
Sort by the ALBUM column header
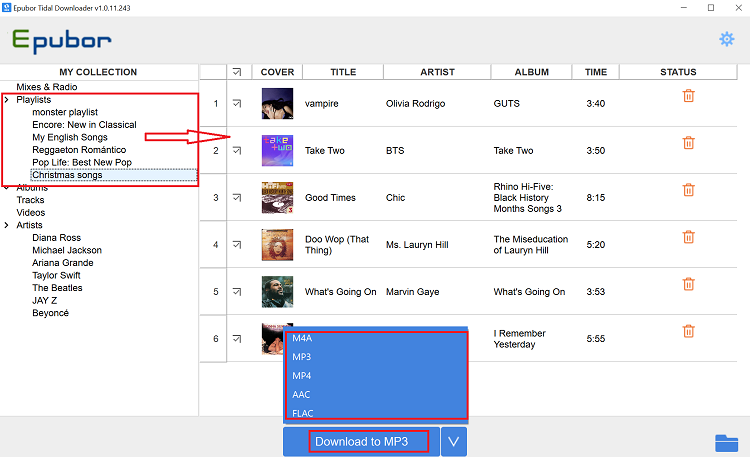pyautogui.click(x=531, y=72)
